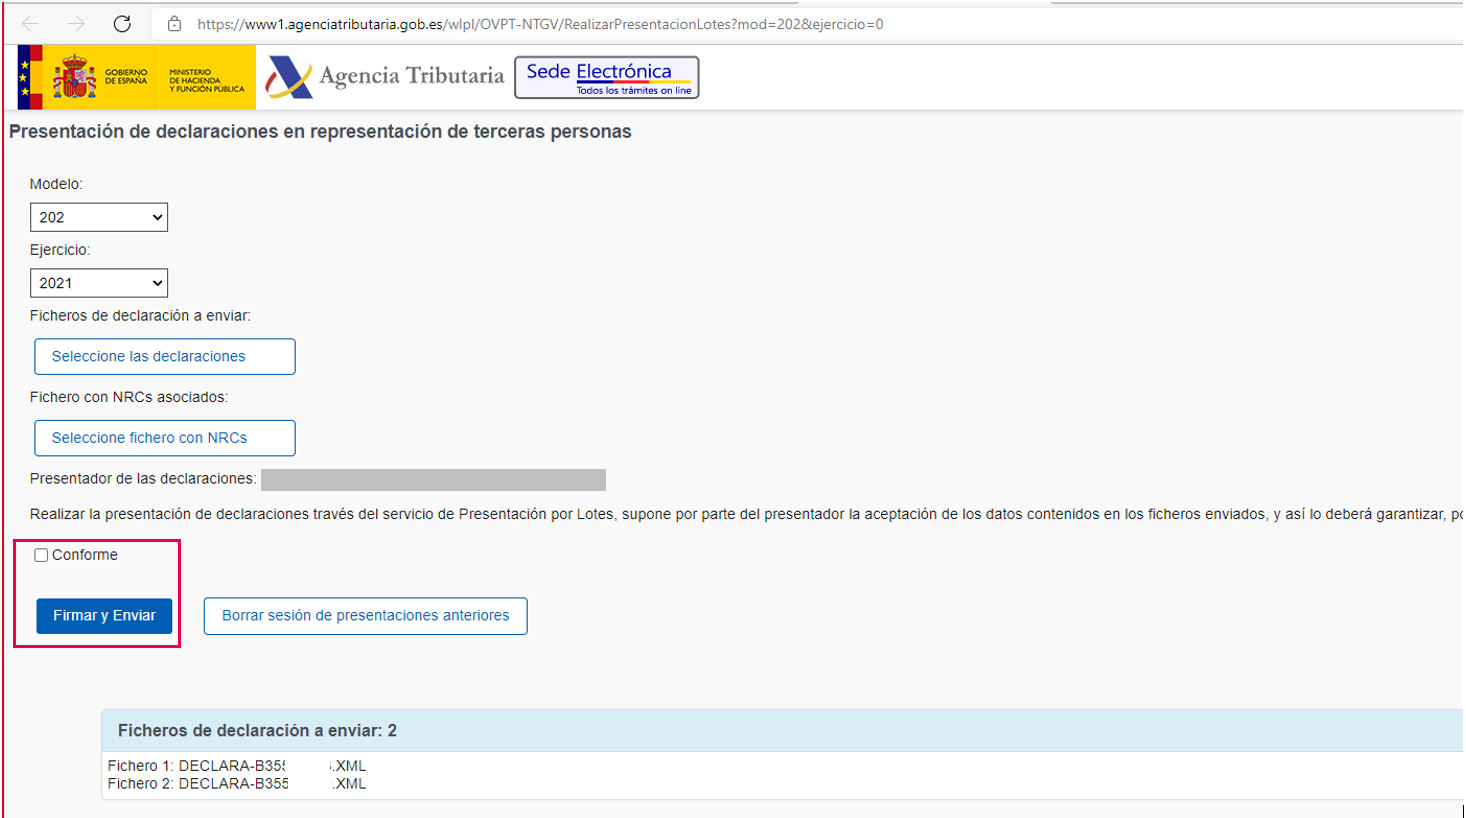The width and height of the screenshot is (1466, 818).
Task: Click the greyed presentador name field
Action: (x=433, y=480)
